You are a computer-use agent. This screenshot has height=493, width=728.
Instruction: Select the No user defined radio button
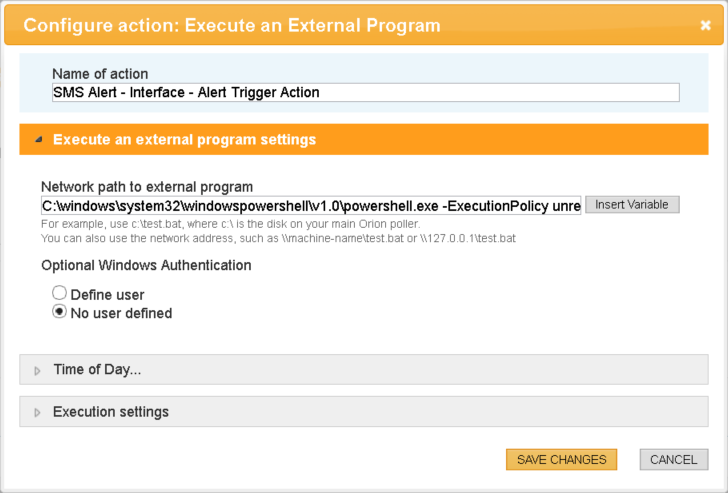(59, 312)
